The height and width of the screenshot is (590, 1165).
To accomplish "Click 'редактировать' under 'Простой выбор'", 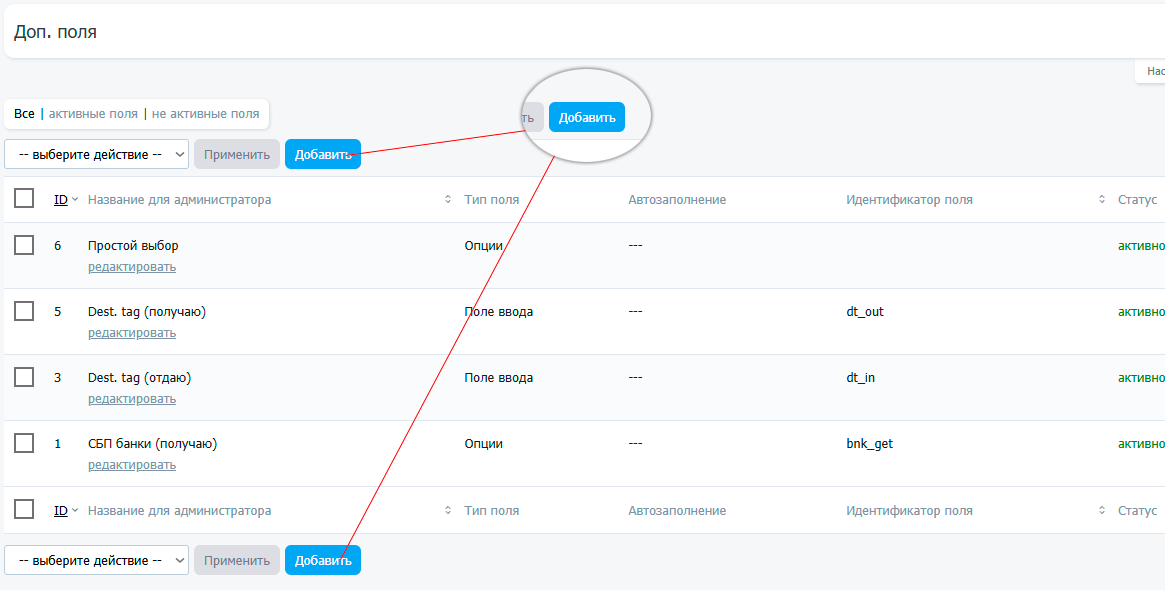I will [x=131, y=267].
